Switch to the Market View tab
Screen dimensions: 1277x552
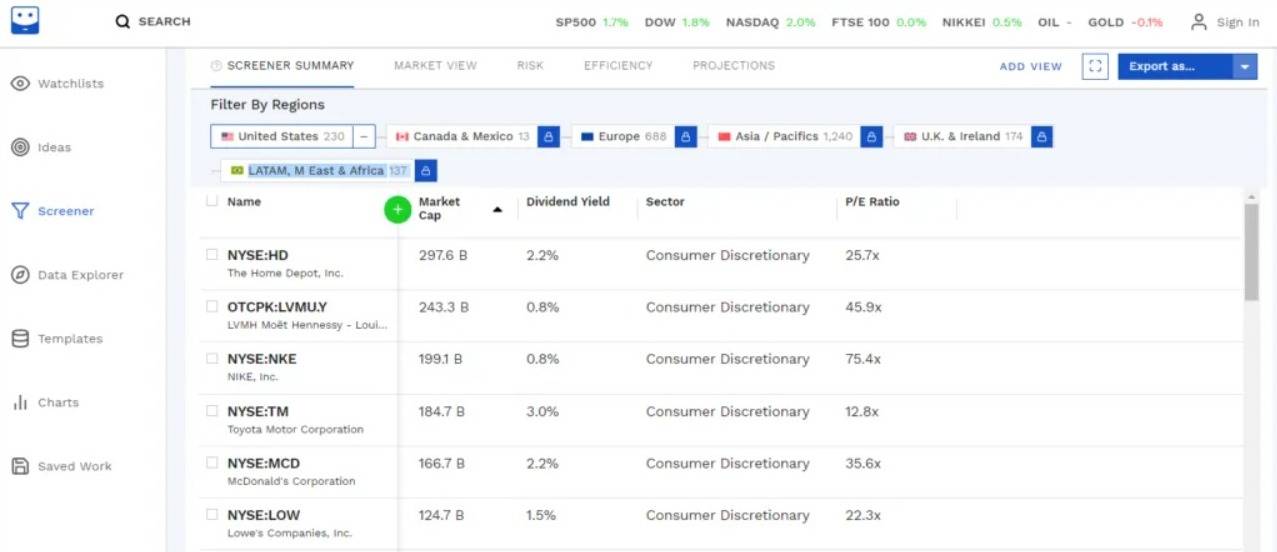(435, 66)
